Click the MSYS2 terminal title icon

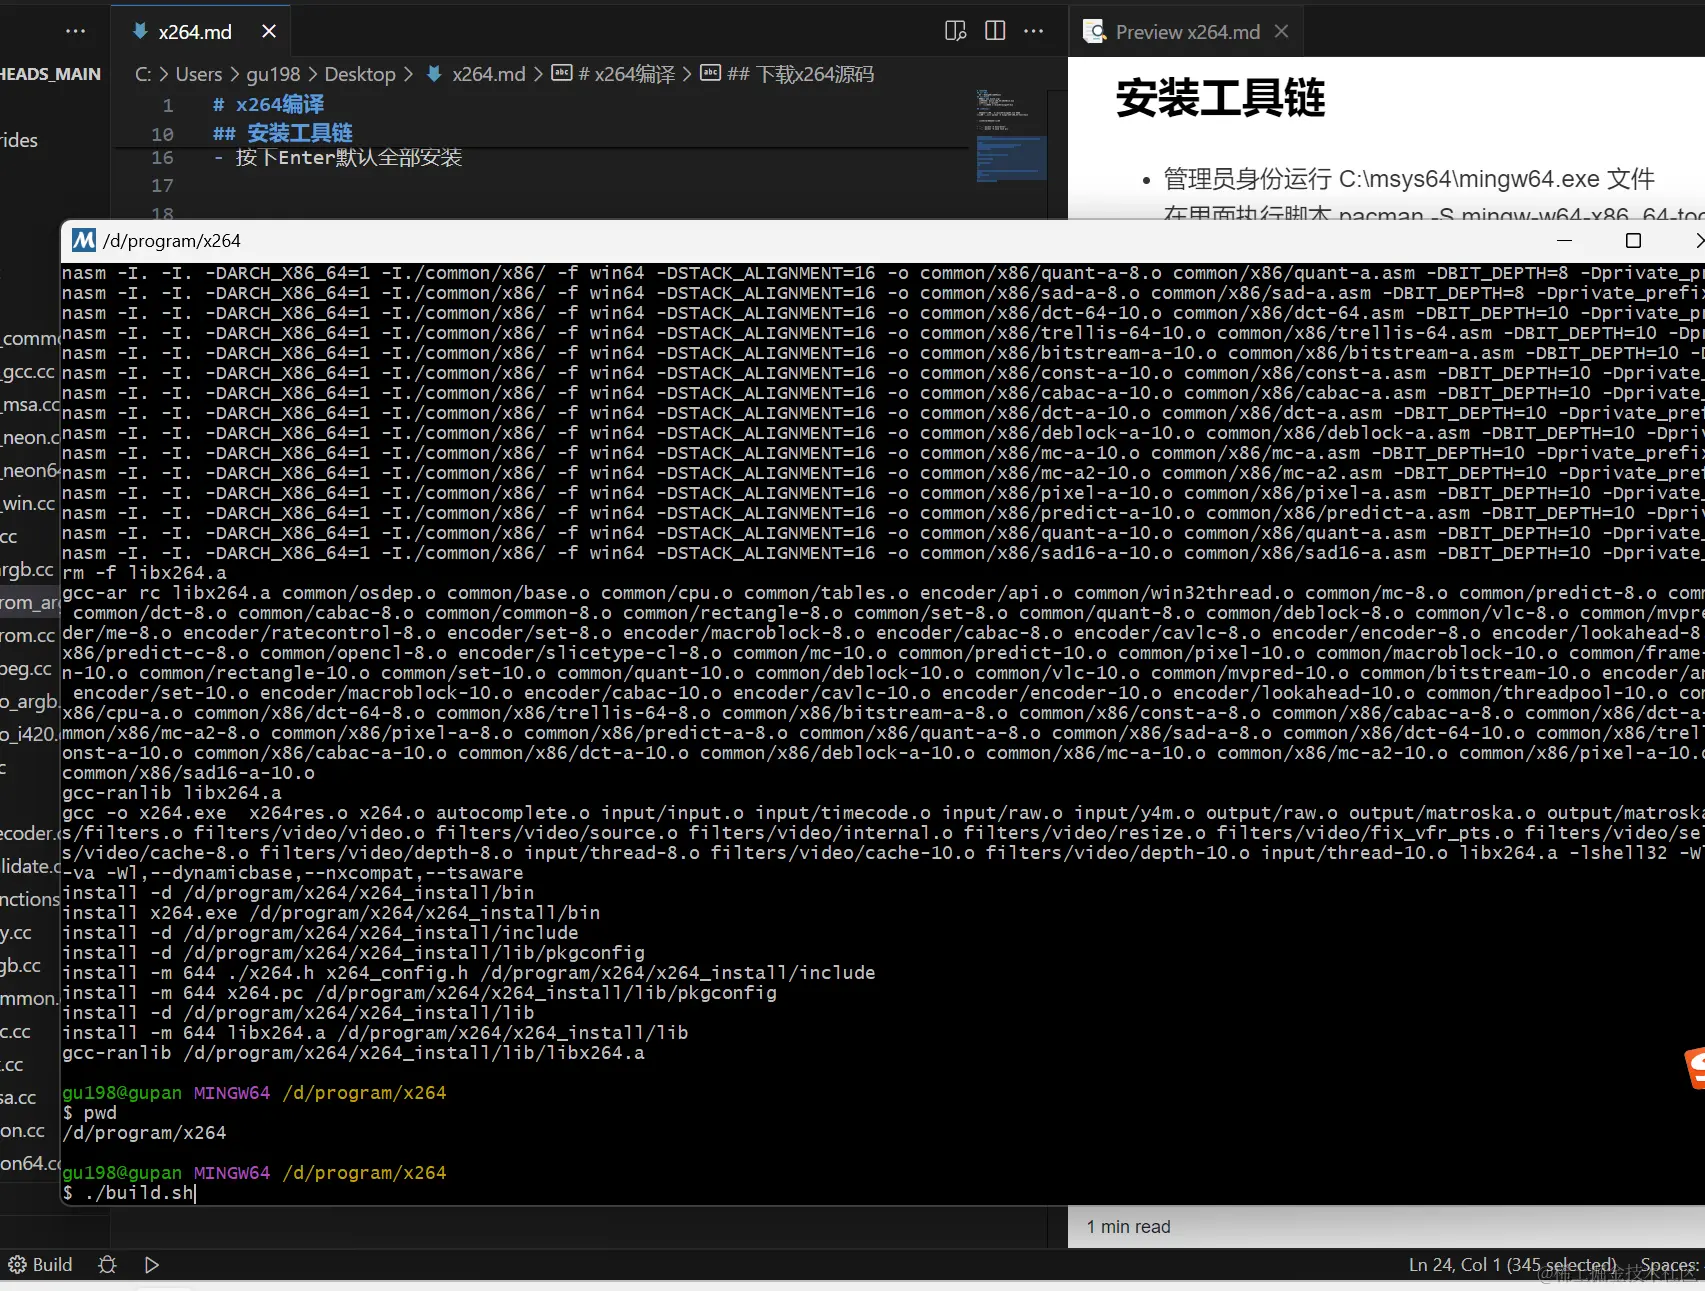[84, 240]
